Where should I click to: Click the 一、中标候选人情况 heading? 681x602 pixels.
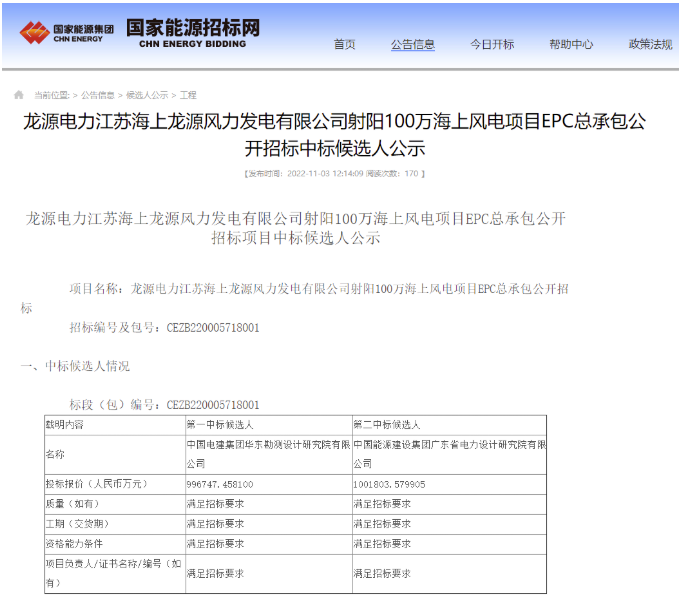point(75,366)
